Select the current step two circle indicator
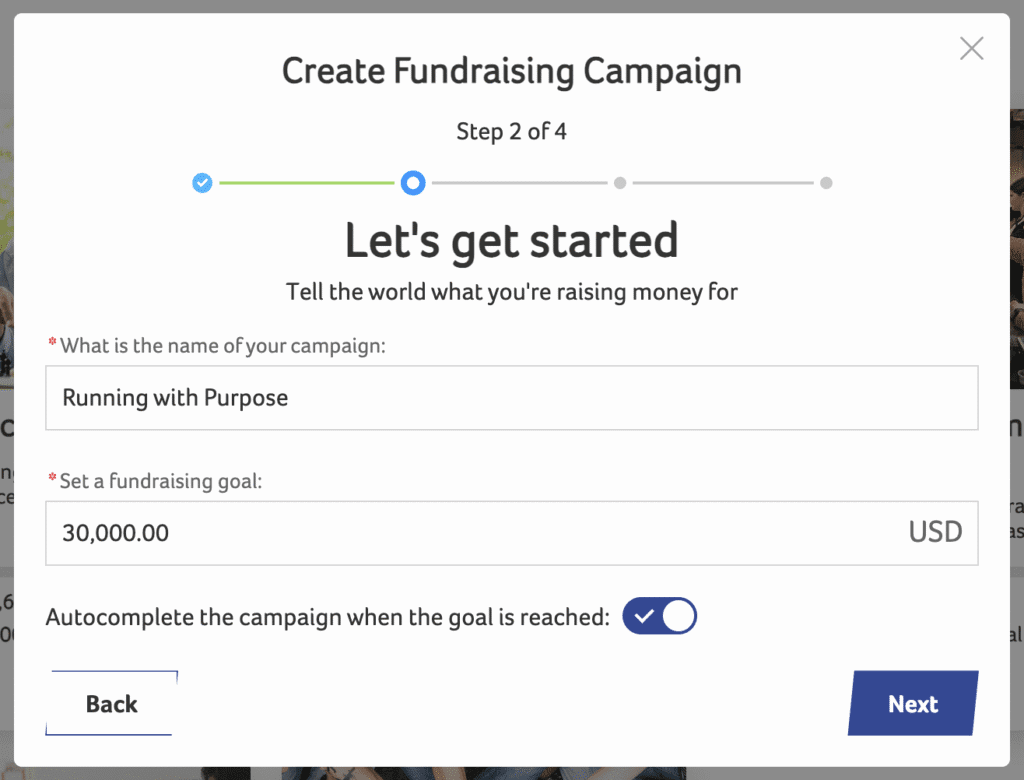Viewport: 1024px width, 780px height. tap(413, 183)
